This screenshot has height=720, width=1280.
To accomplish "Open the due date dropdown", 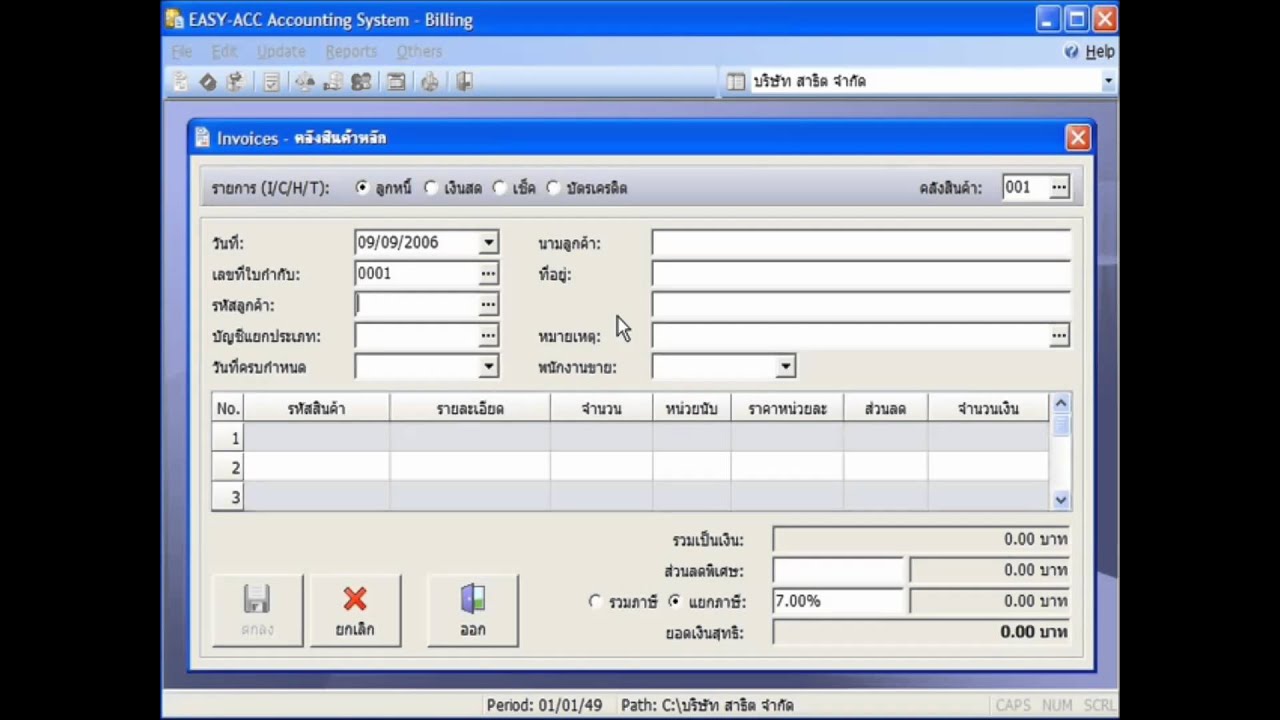I will click(488, 367).
